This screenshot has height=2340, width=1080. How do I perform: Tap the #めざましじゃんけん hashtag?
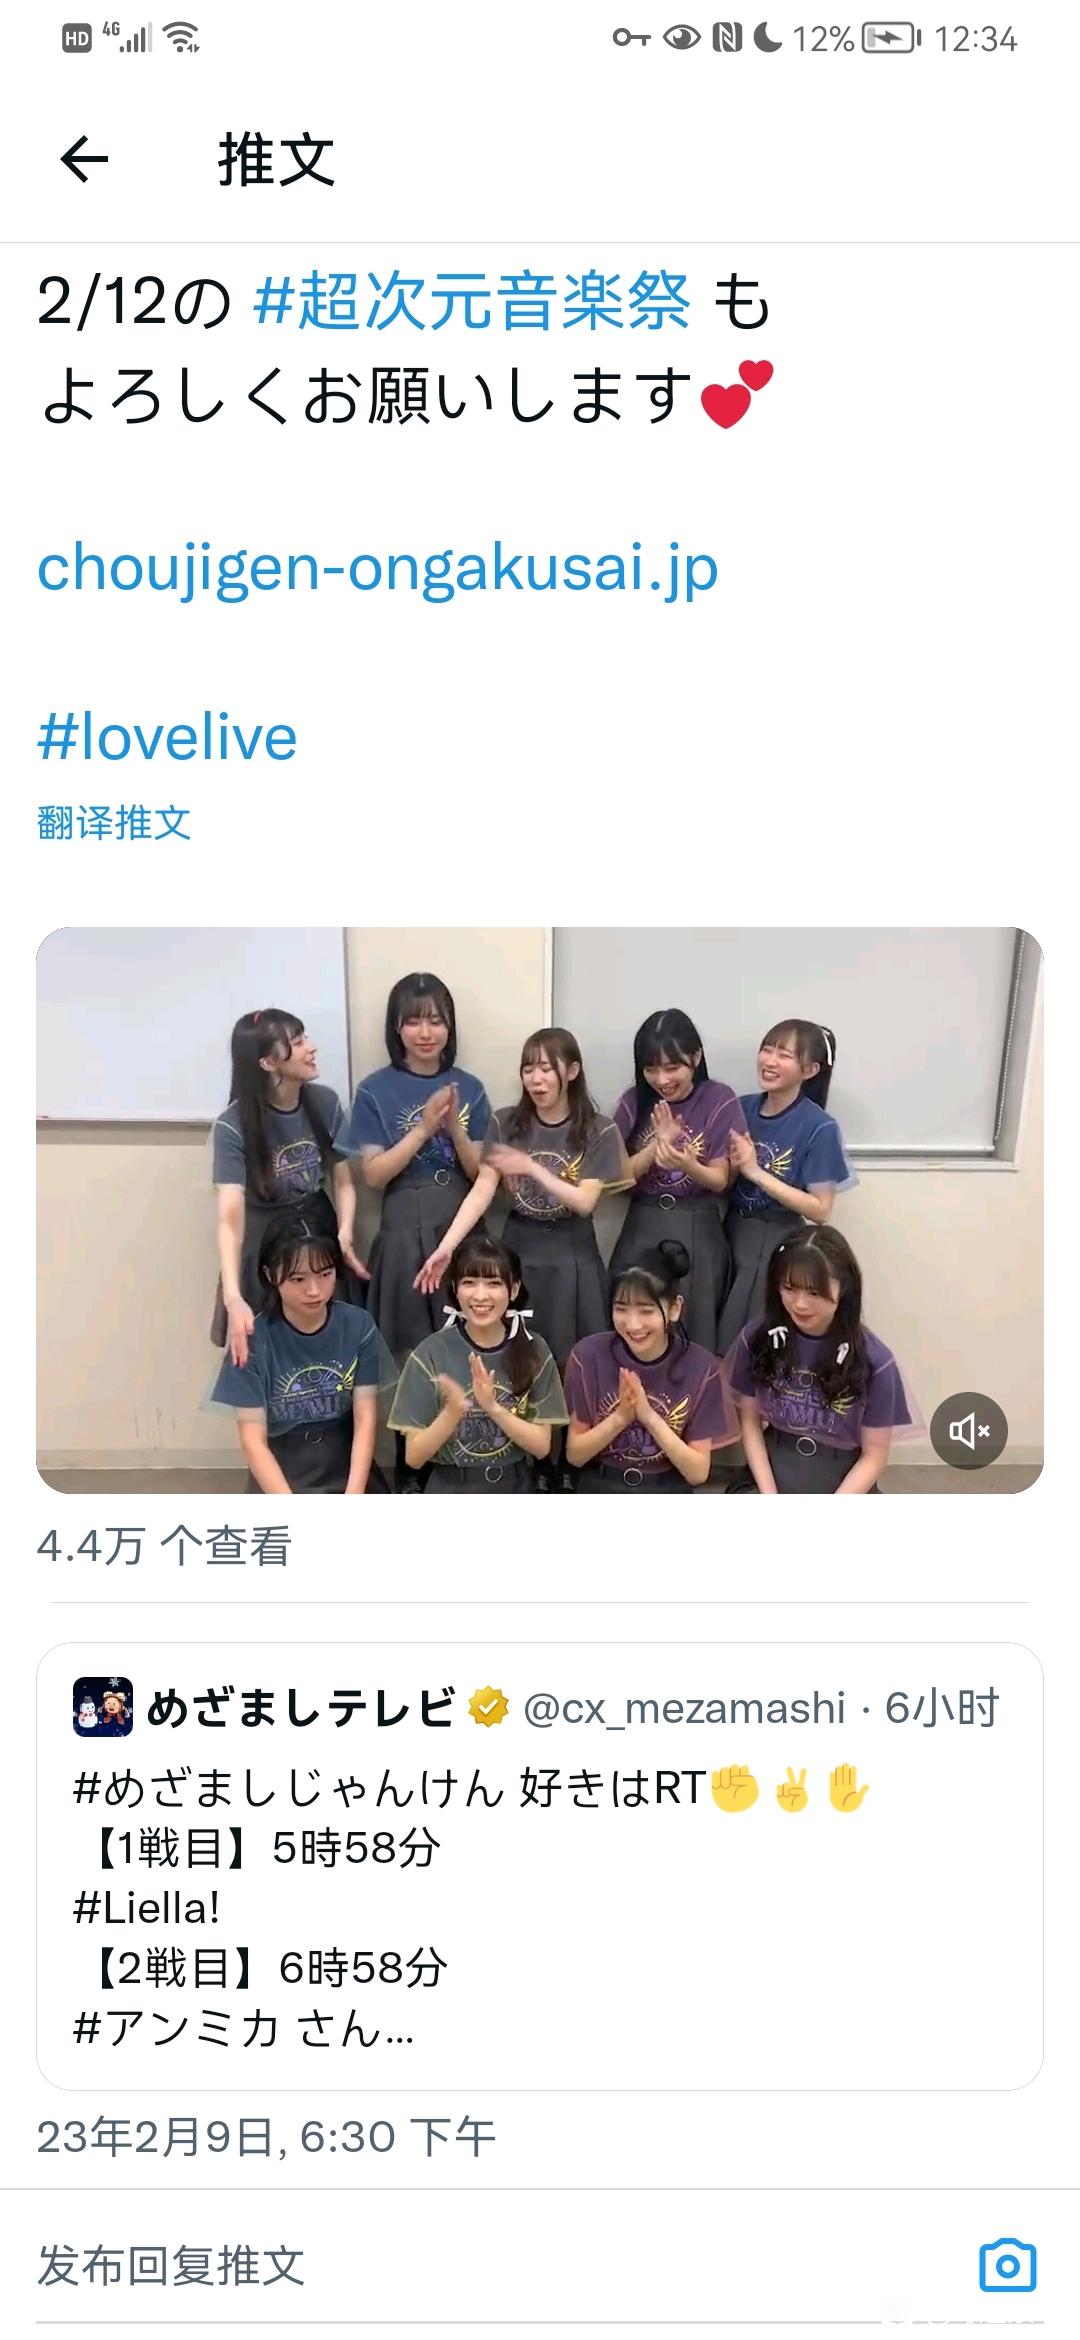[x=288, y=1789]
